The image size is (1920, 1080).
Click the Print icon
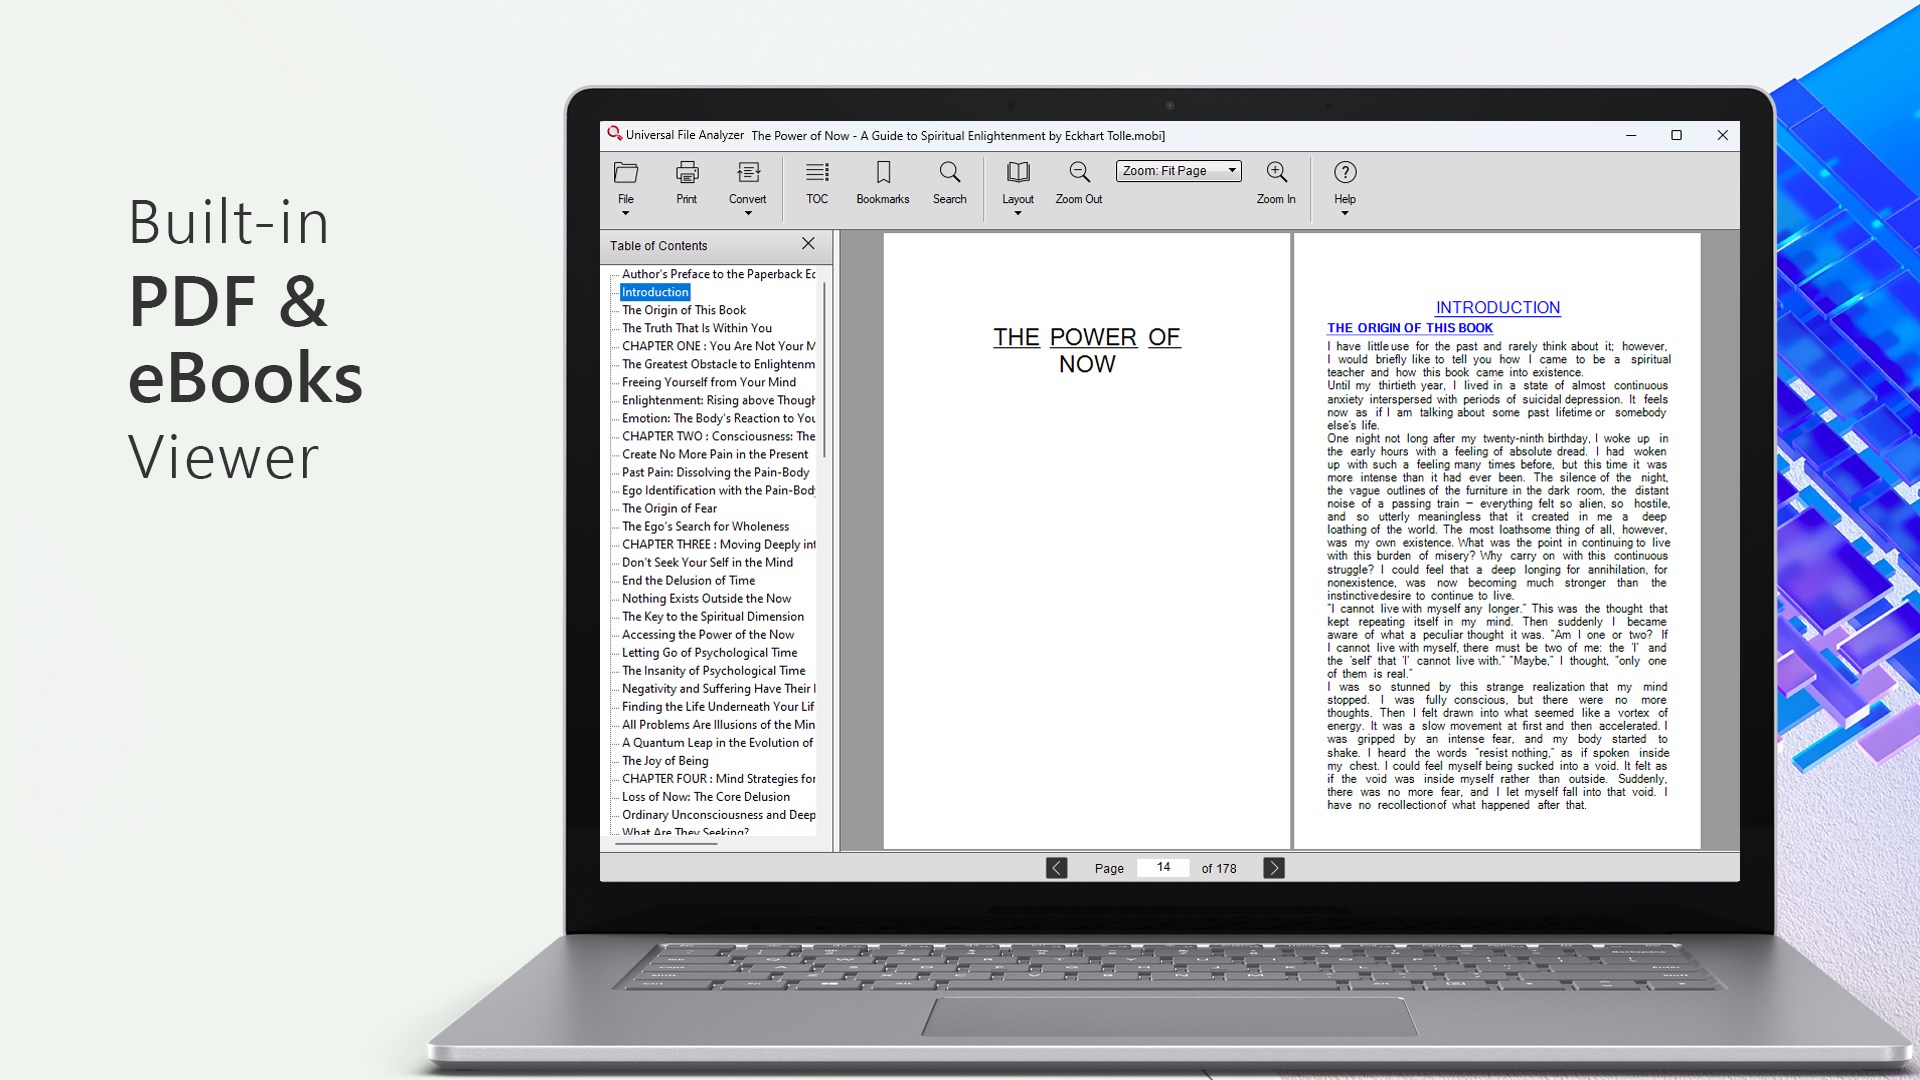pos(687,173)
